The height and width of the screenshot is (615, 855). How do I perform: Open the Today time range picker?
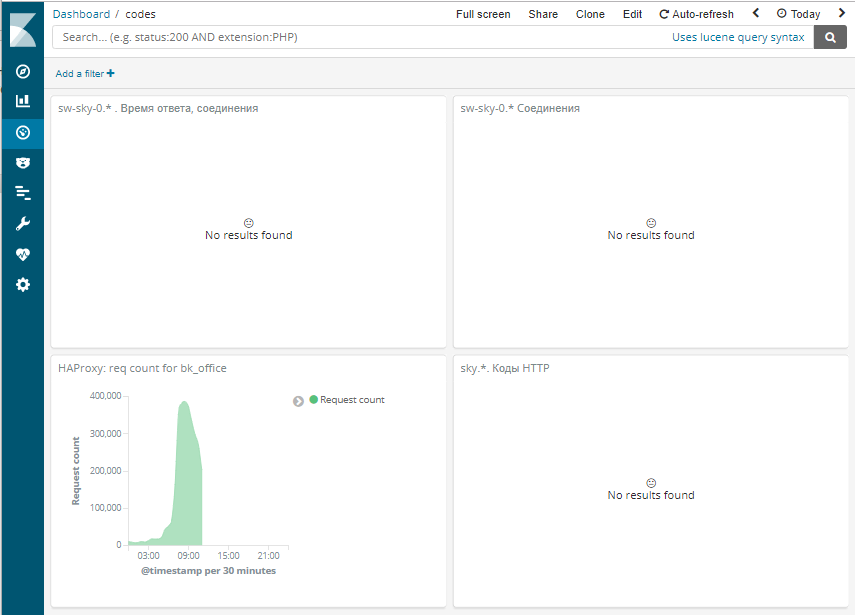click(x=798, y=14)
